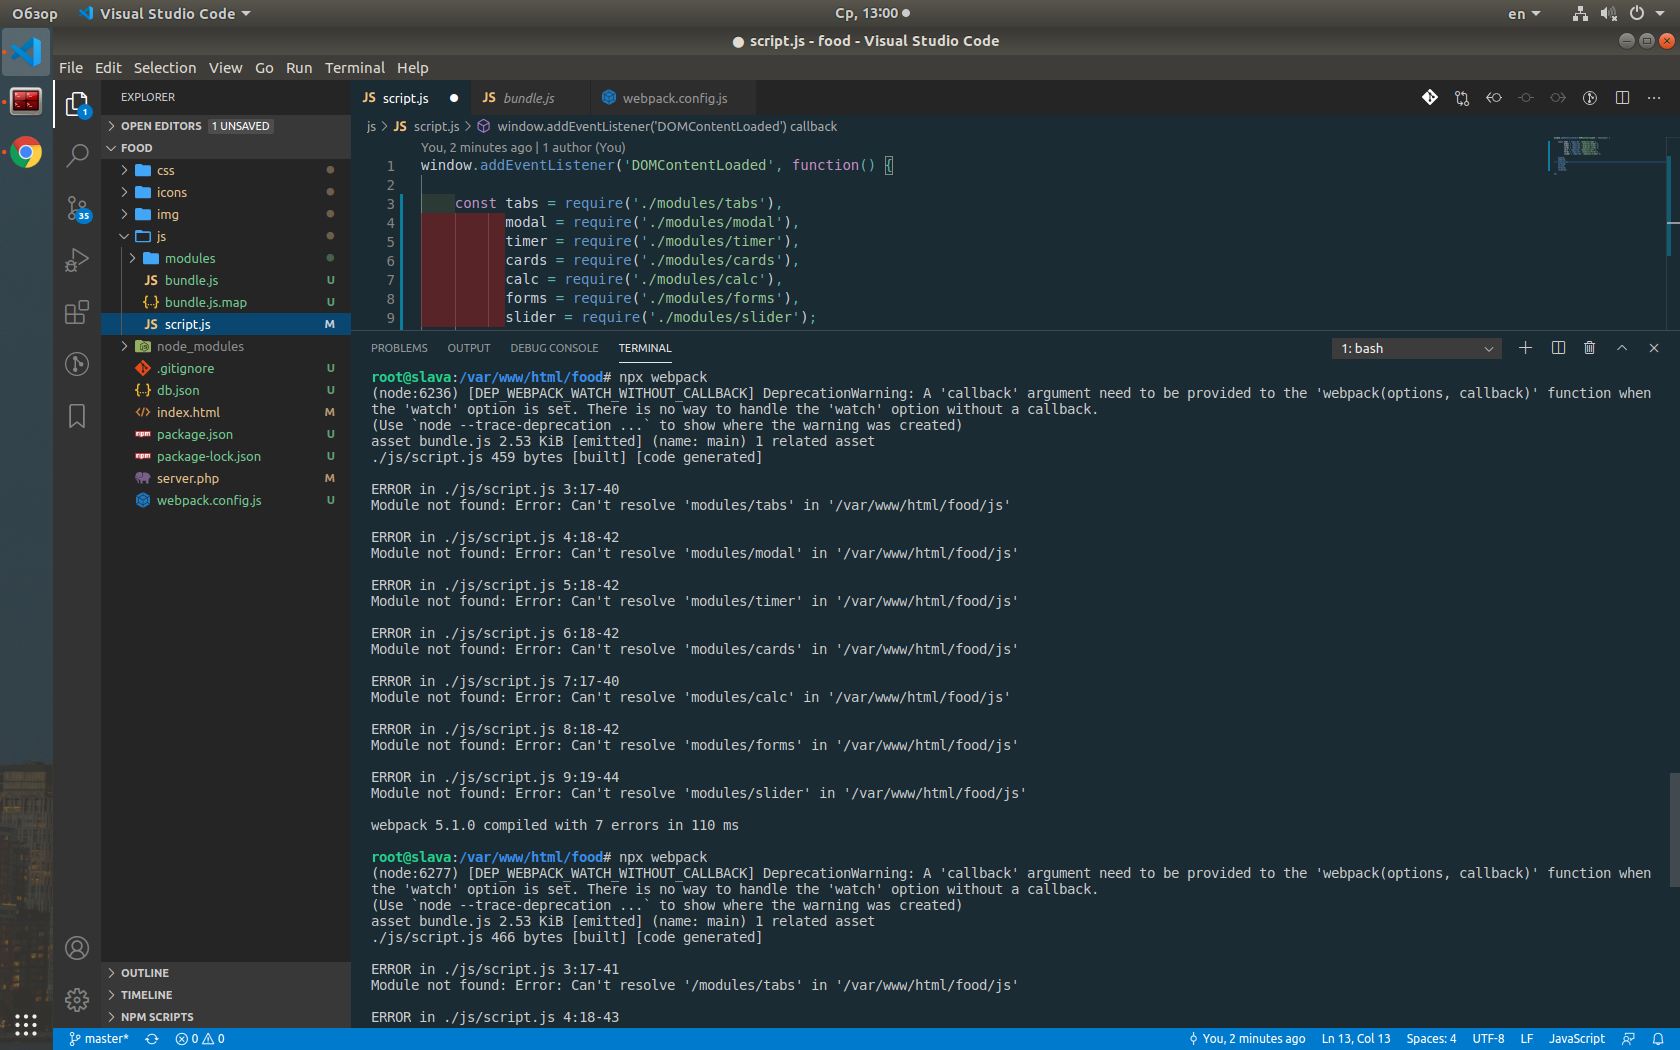Click the red app icon in dock
Screen dimensions: 1680x1050
26,101
